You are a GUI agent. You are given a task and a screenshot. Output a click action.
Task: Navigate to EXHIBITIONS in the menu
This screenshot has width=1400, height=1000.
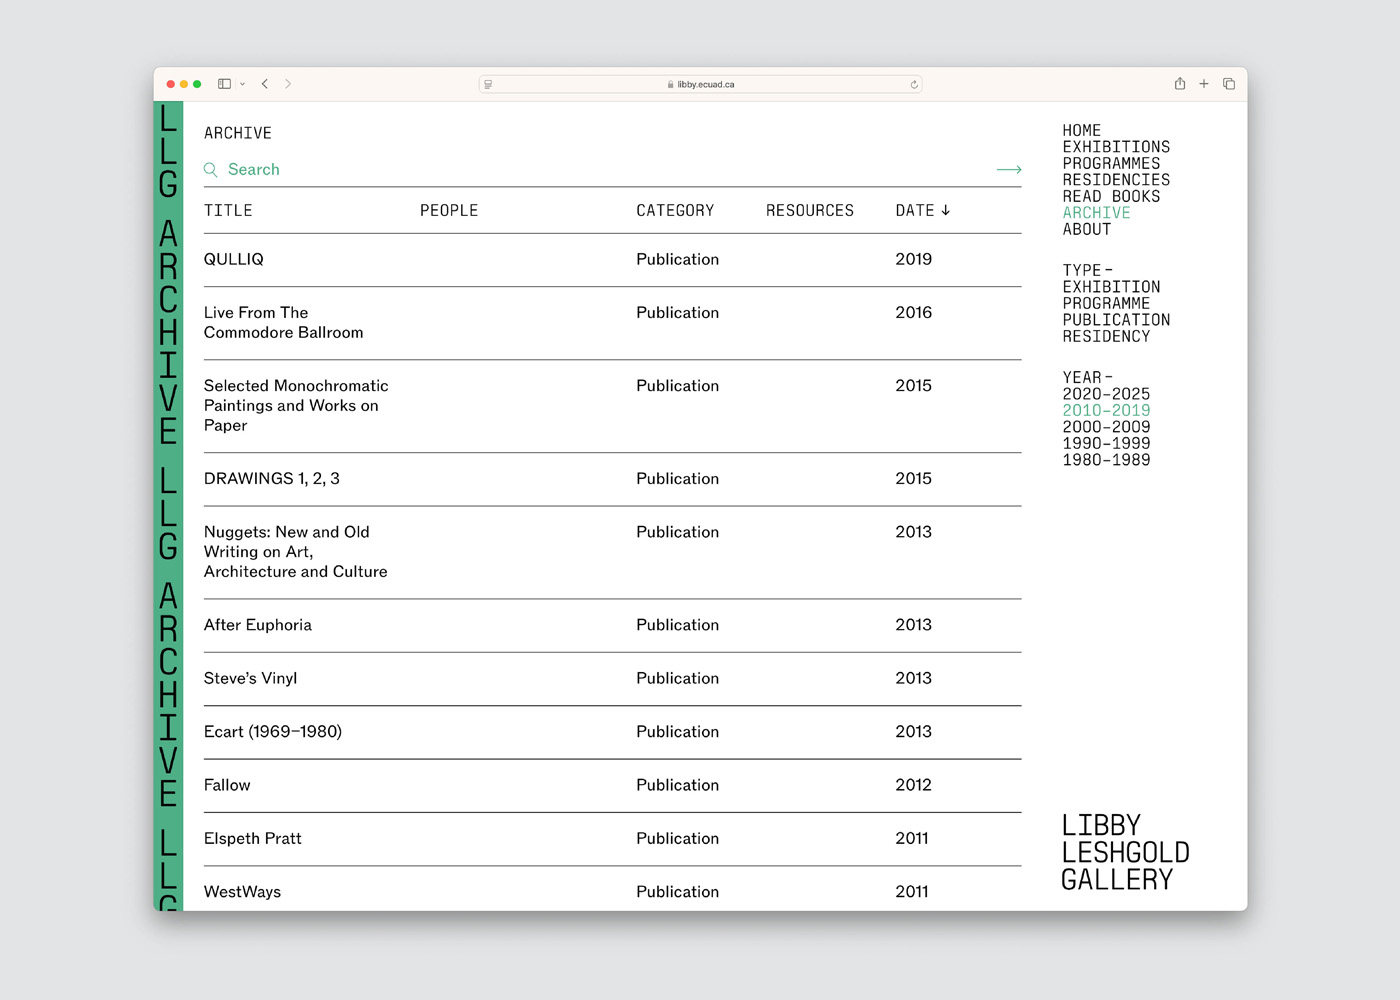tap(1116, 147)
